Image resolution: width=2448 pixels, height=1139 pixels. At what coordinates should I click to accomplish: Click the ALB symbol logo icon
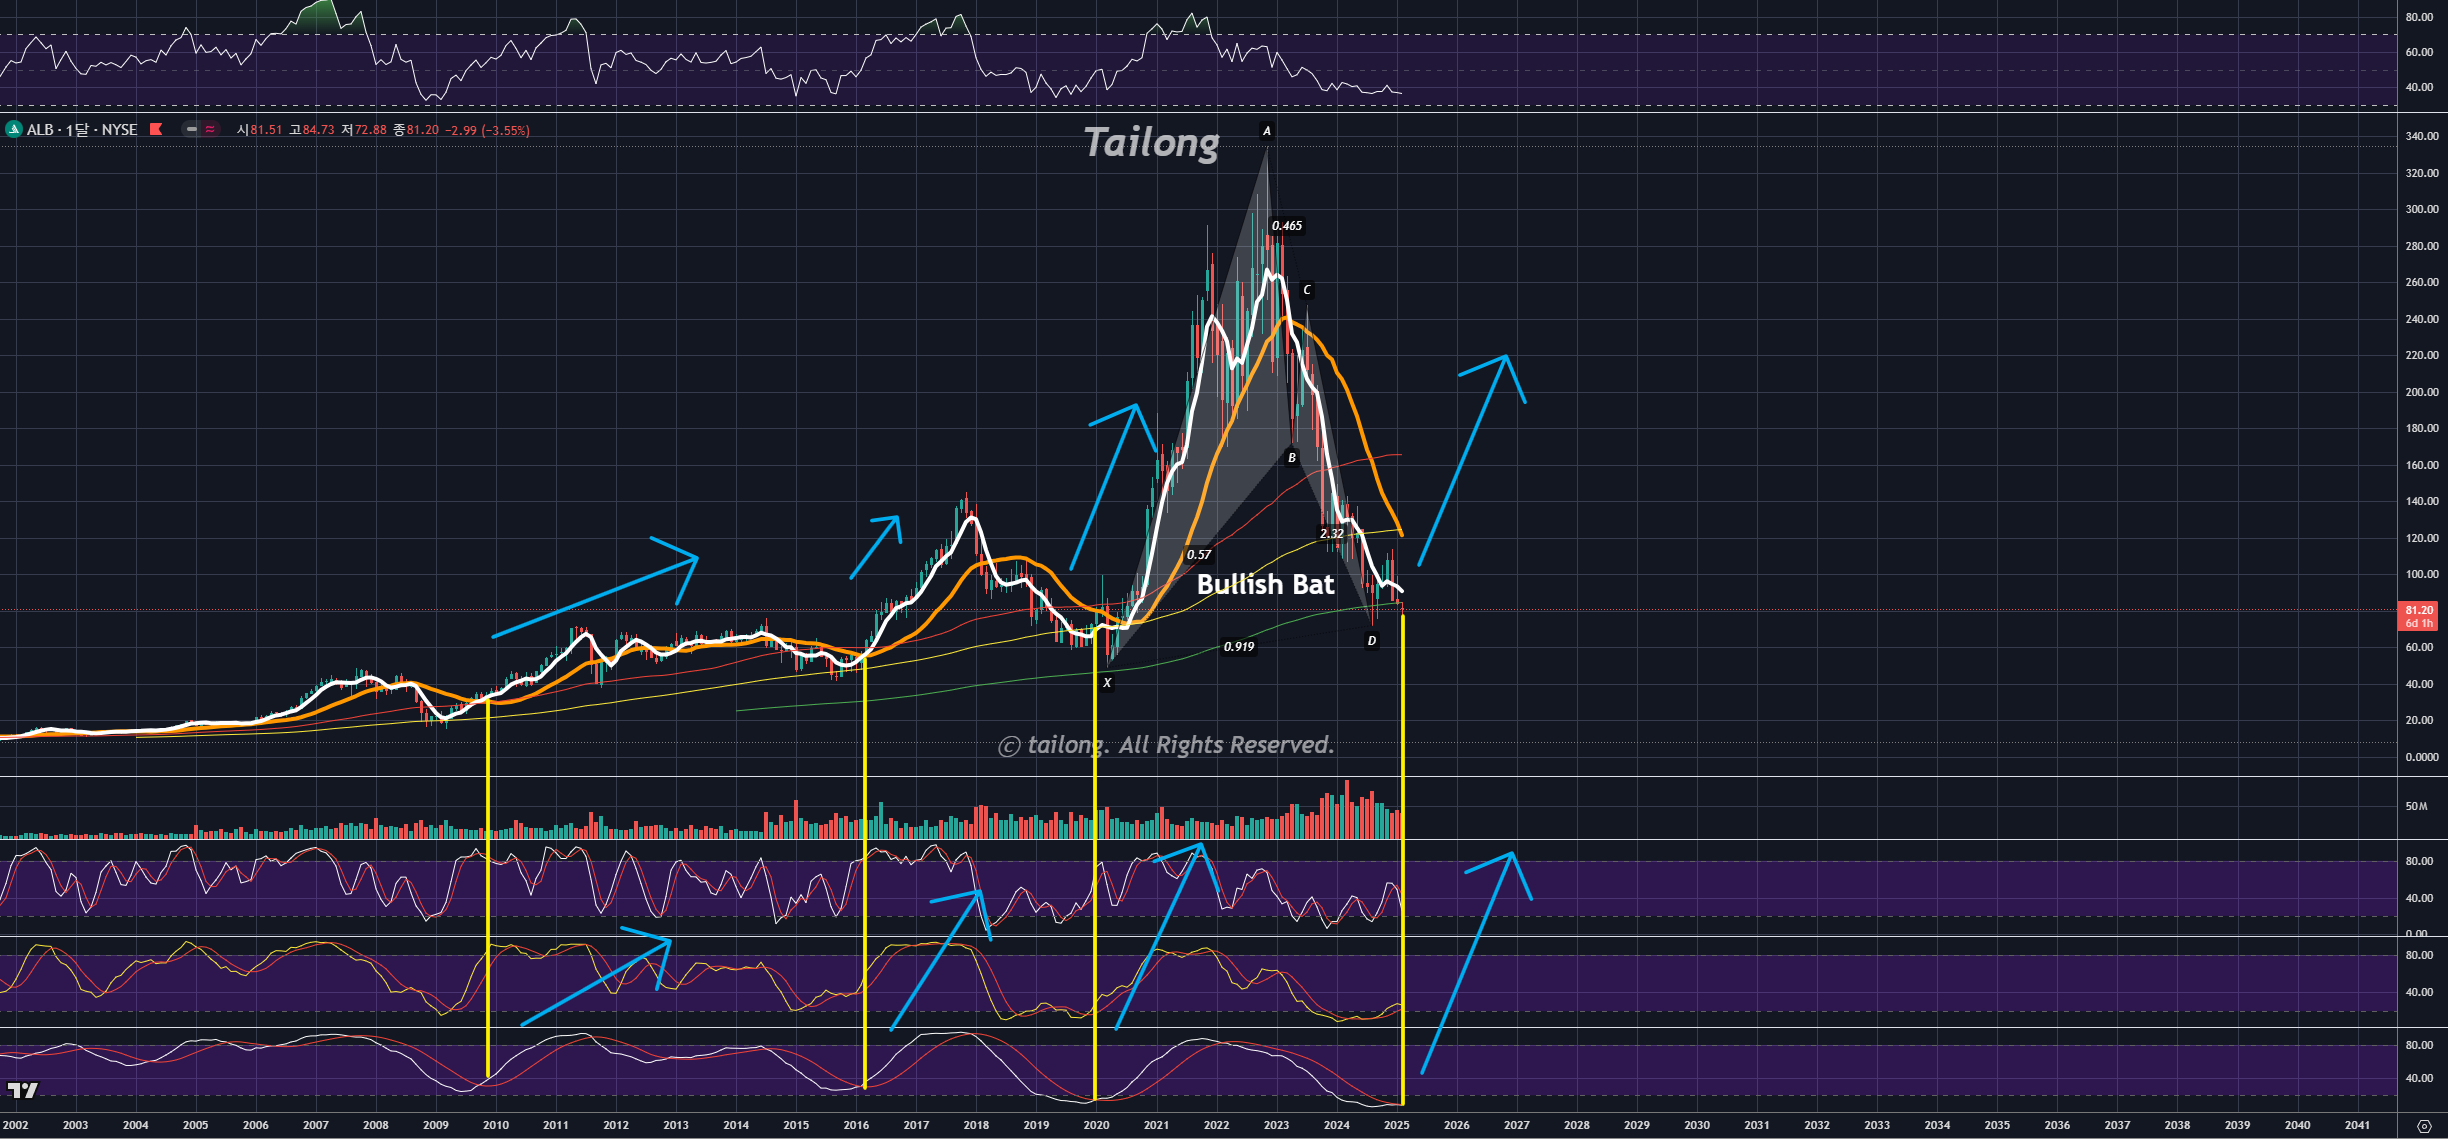point(13,129)
